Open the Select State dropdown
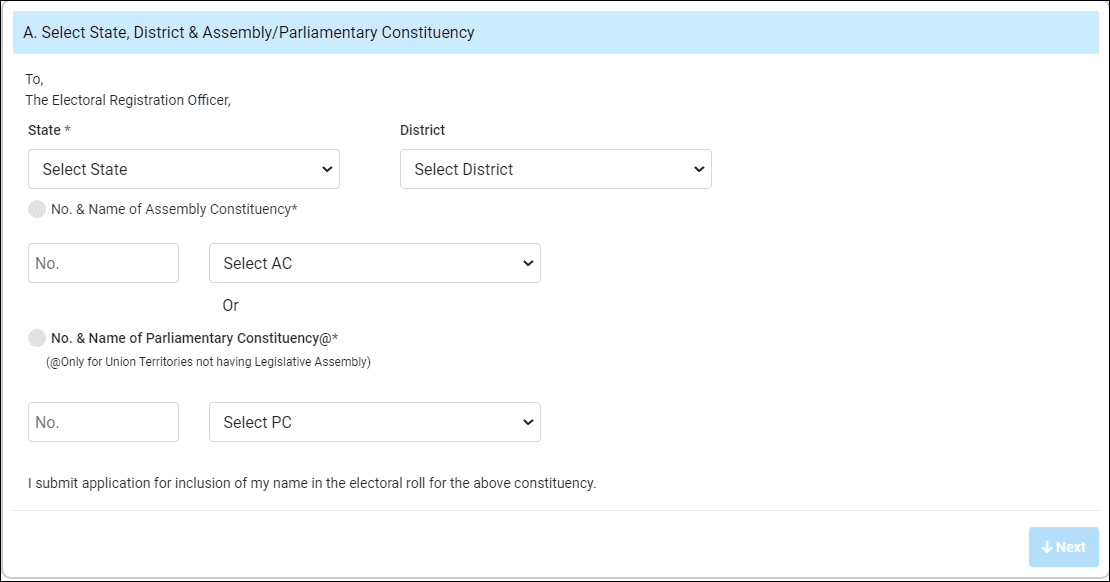Viewport: 1110px width, 582px height. coord(183,169)
